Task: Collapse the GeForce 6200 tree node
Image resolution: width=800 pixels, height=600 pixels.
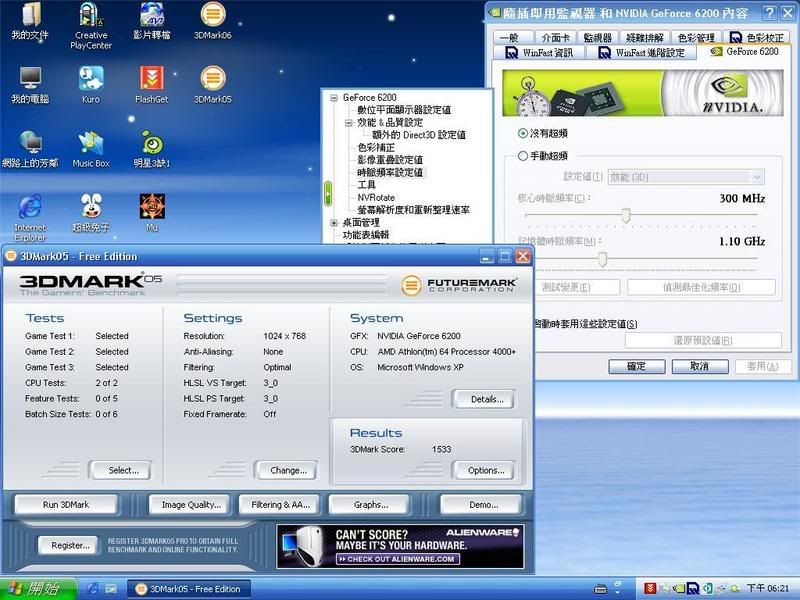Action: [334, 98]
